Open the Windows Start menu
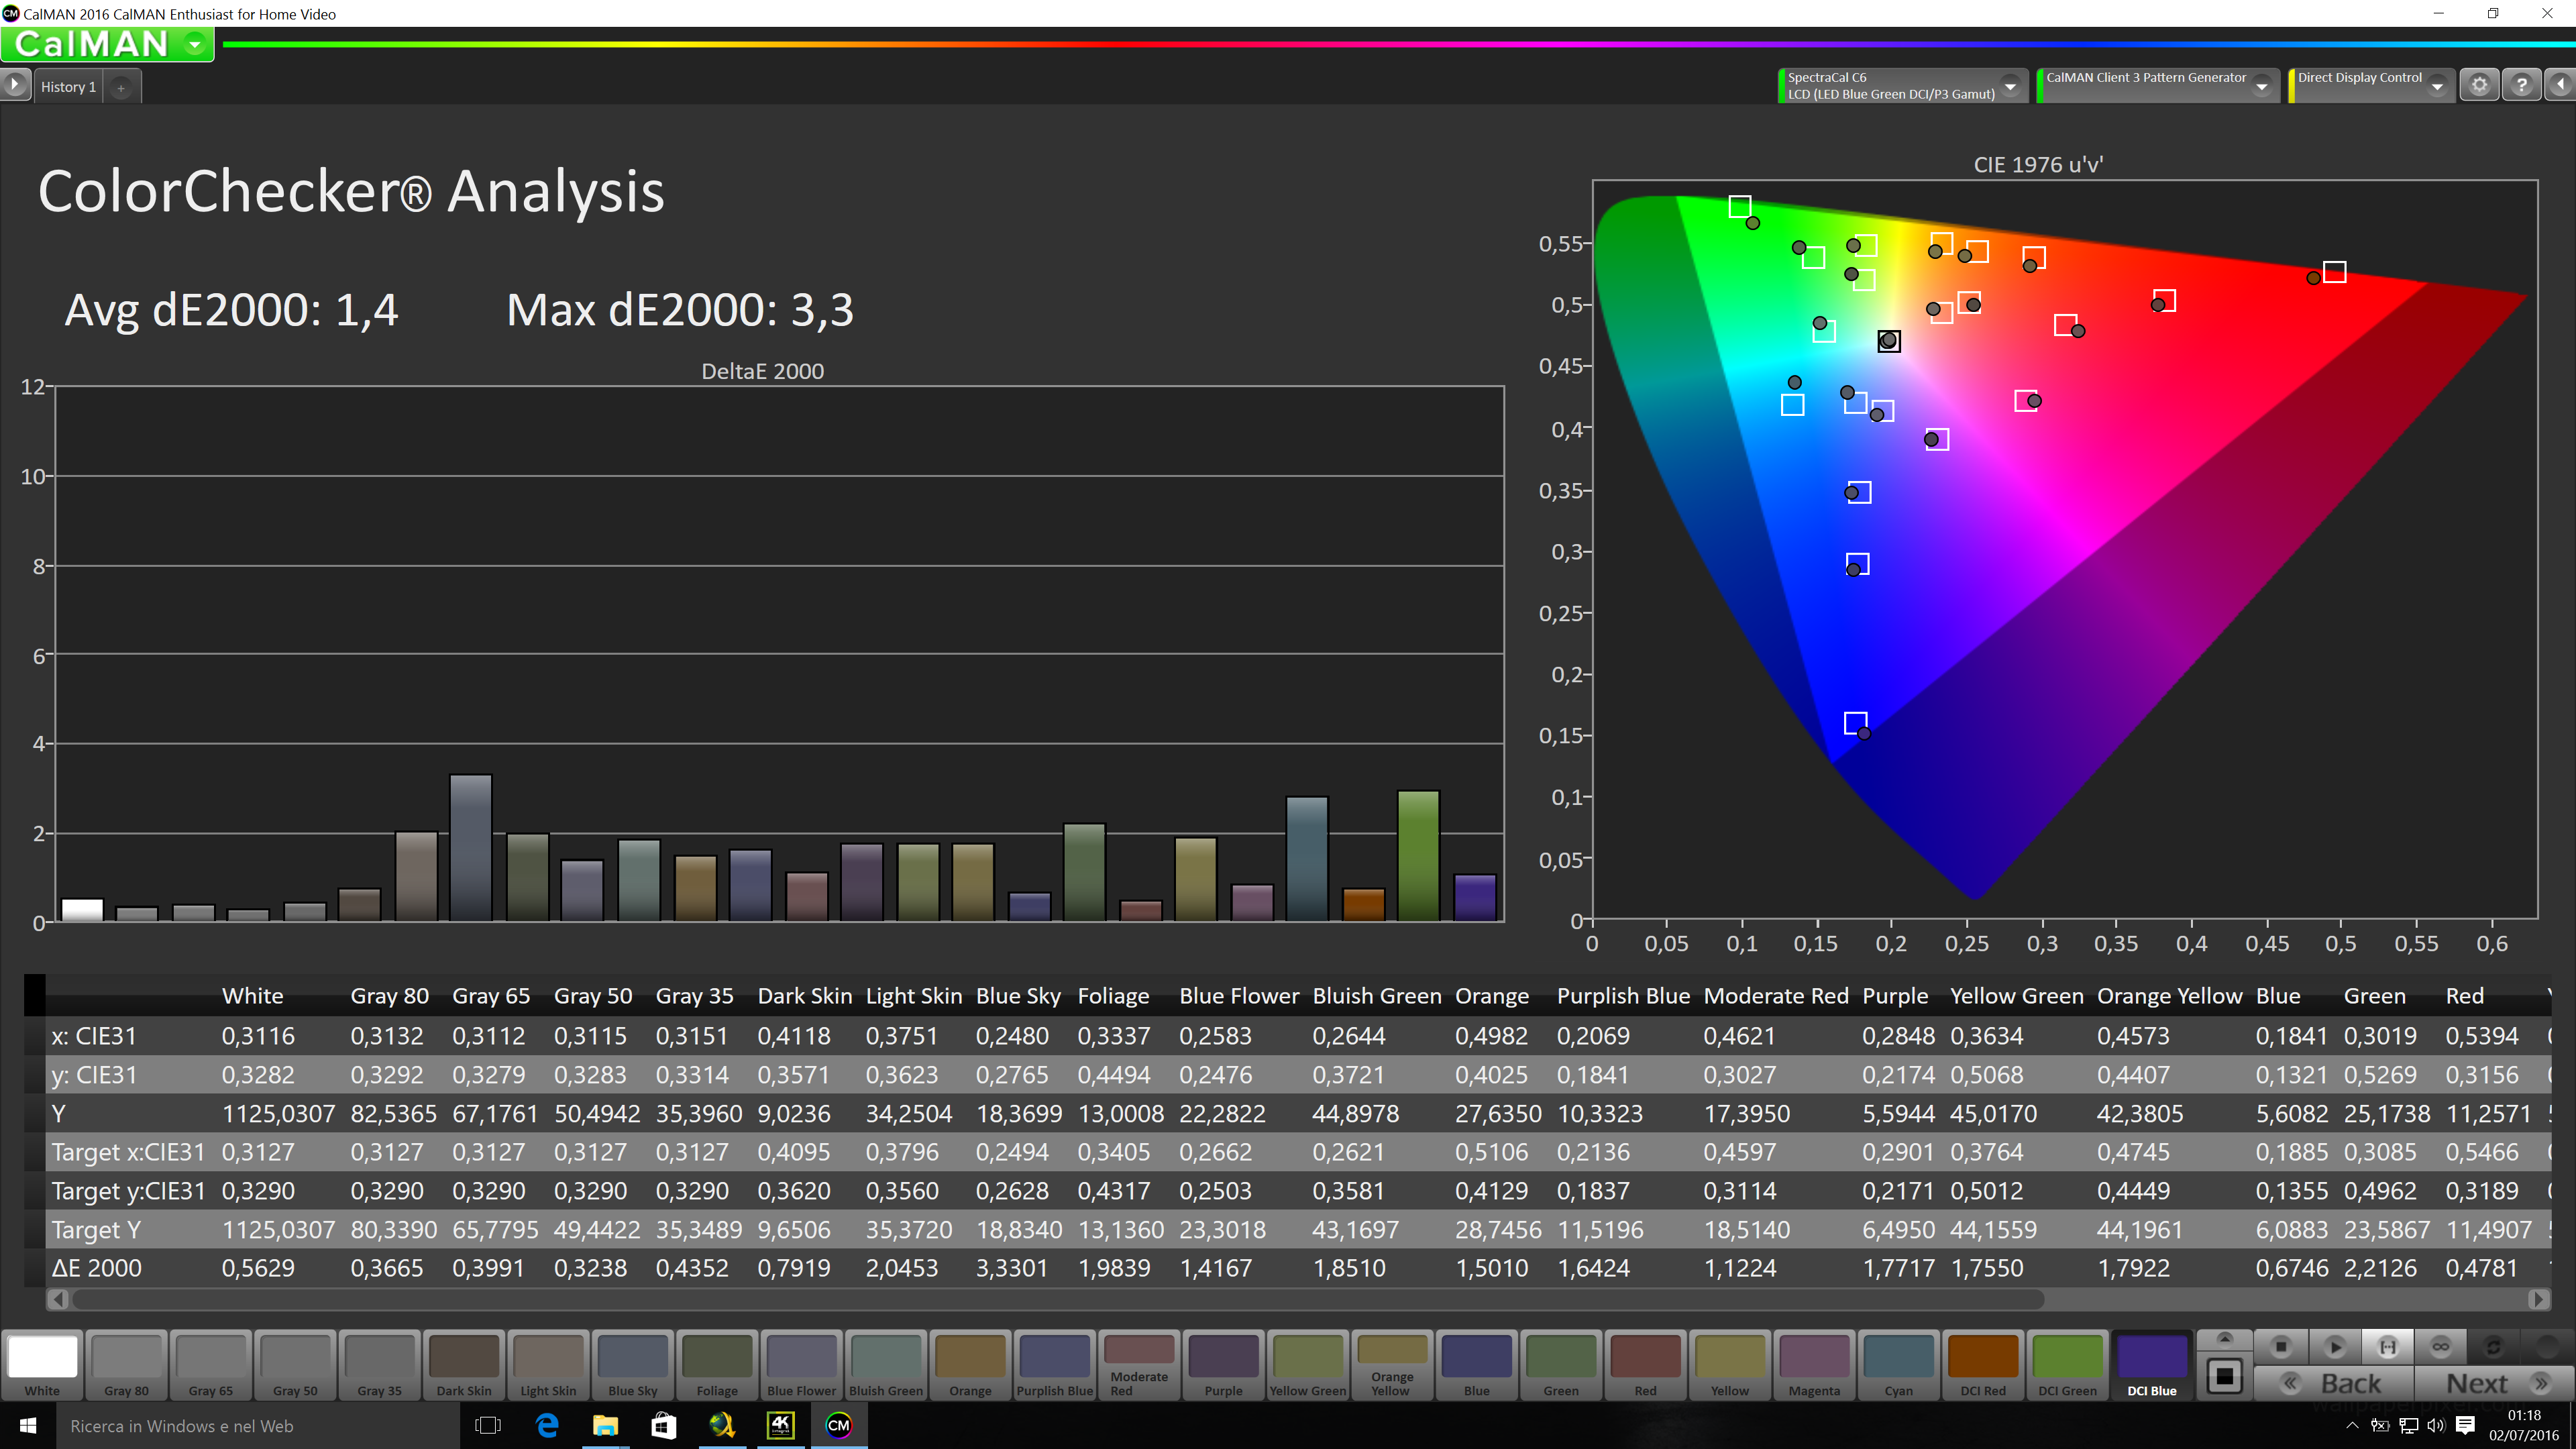2576x1449 pixels. point(28,1425)
